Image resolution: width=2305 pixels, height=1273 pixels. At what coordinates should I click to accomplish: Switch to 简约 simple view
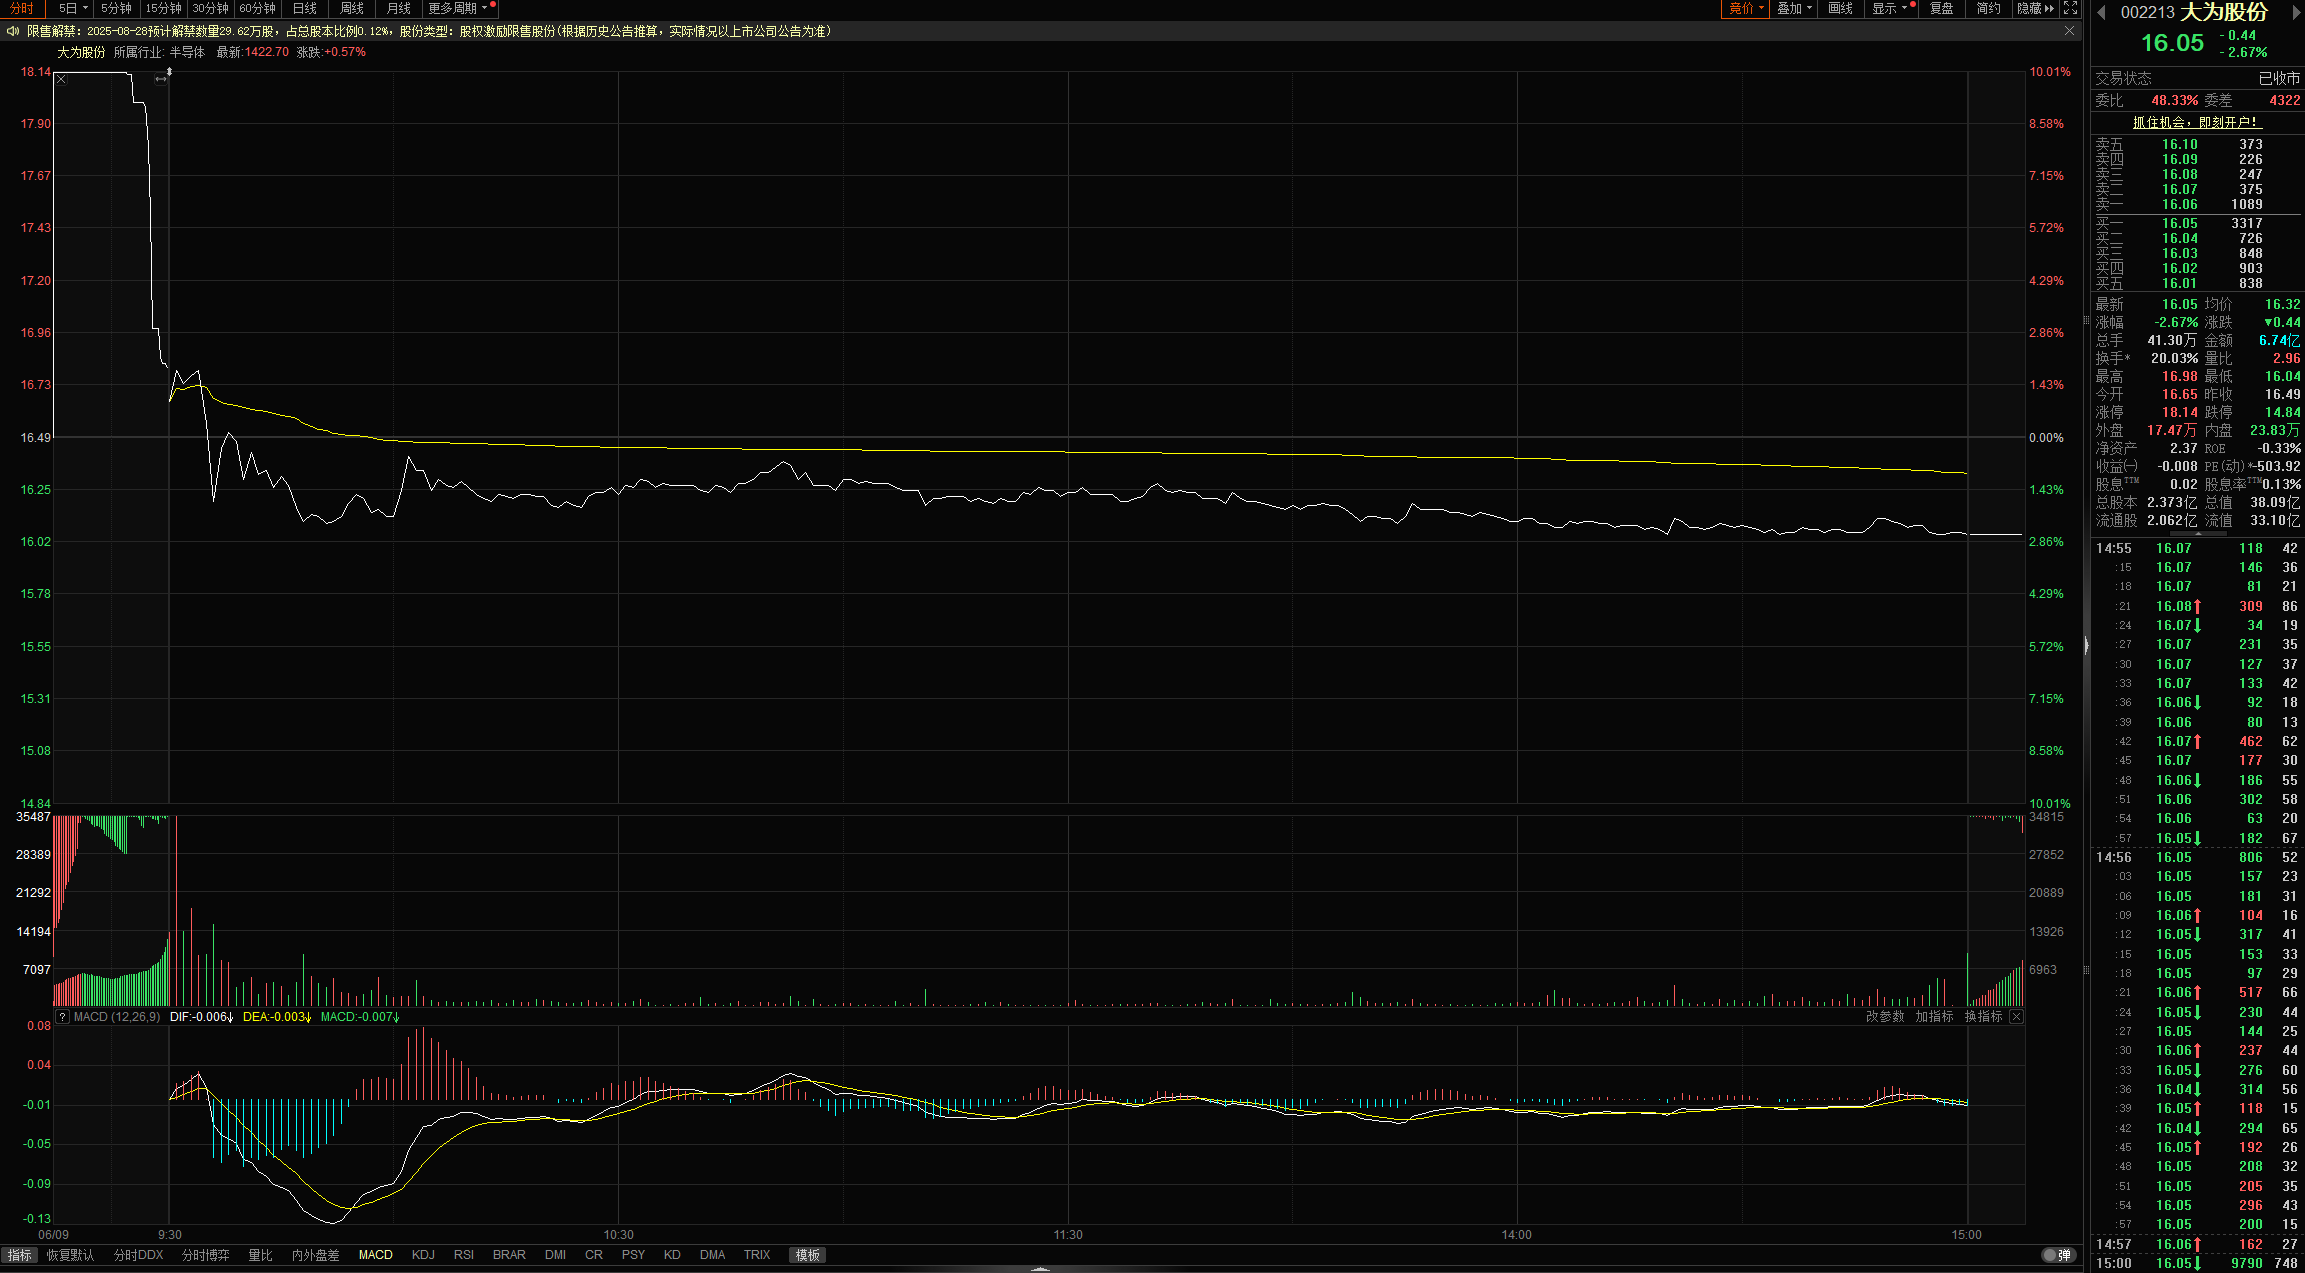(x=1989, y=8)
